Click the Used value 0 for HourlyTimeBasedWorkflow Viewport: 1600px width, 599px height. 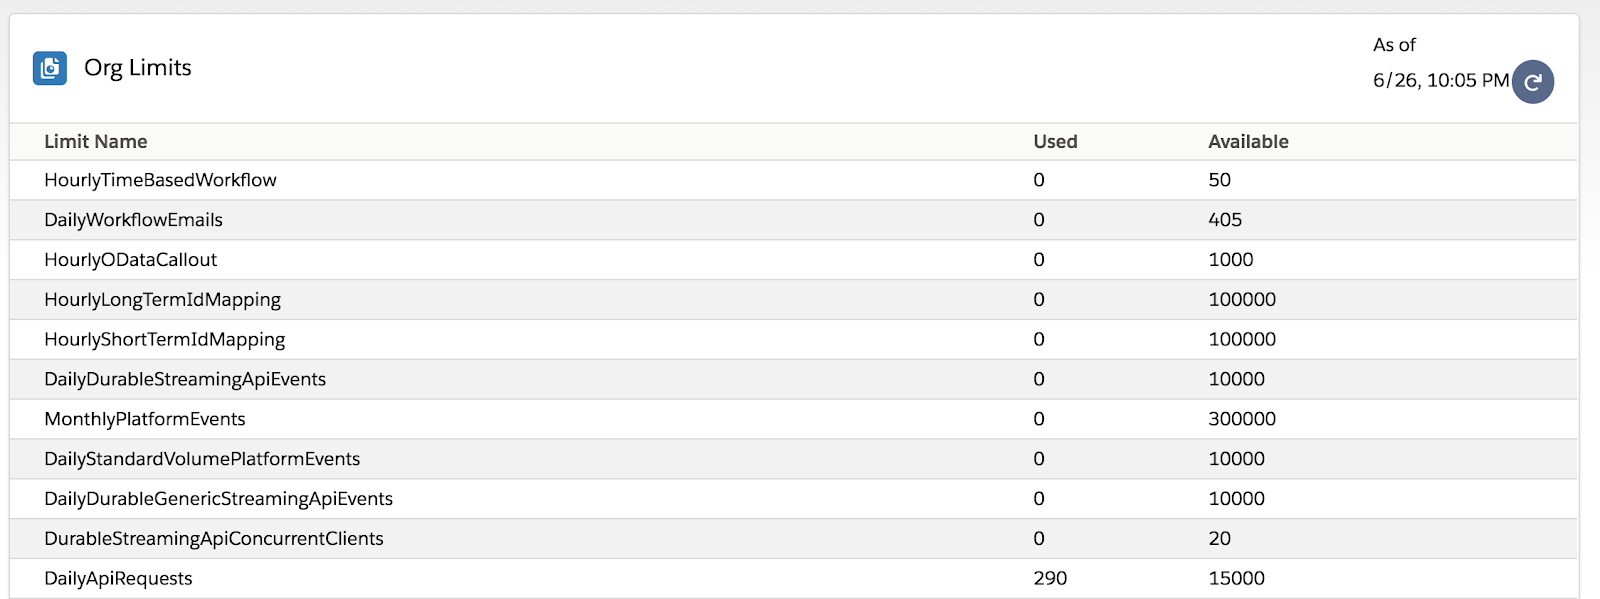point(1039,180)
